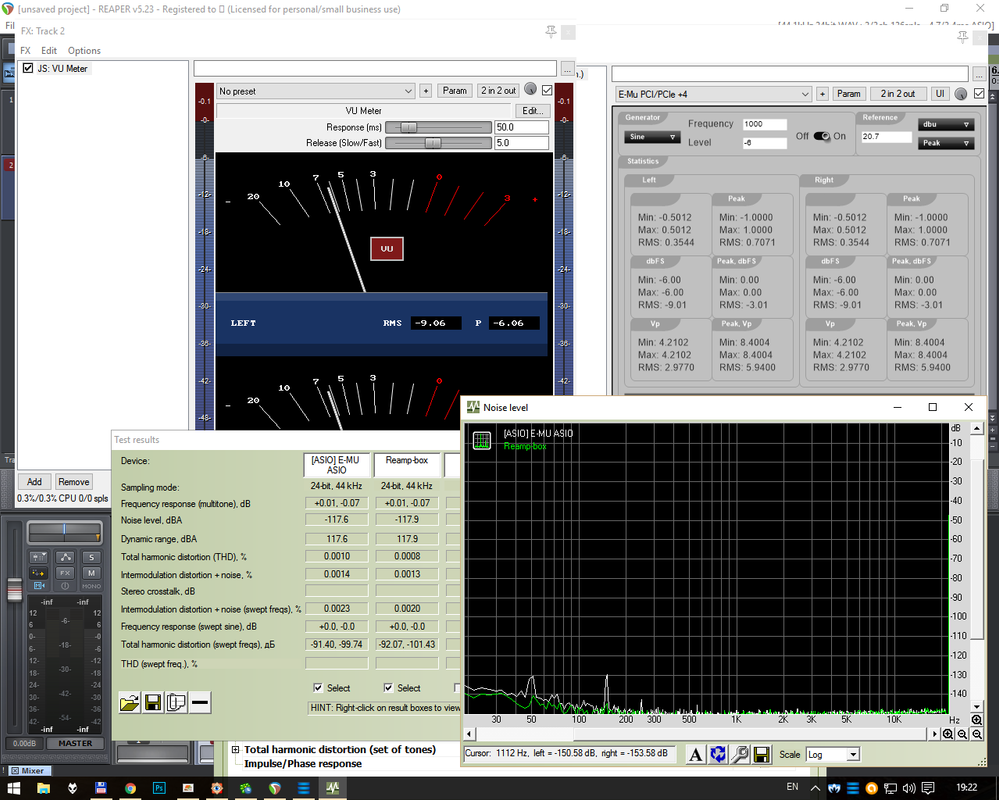Save results with floppy icon in Test results
Viewport: 999px width, 800px height.
[153, 703]
